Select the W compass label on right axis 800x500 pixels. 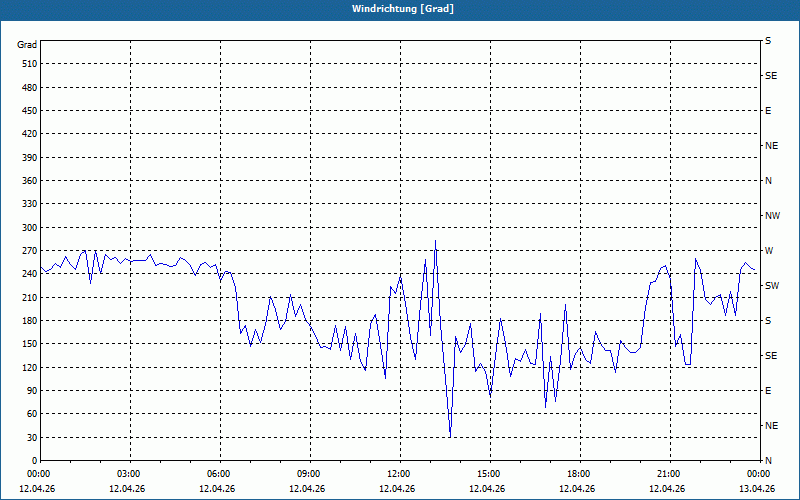pyautogui.click(x=768, y=250)
